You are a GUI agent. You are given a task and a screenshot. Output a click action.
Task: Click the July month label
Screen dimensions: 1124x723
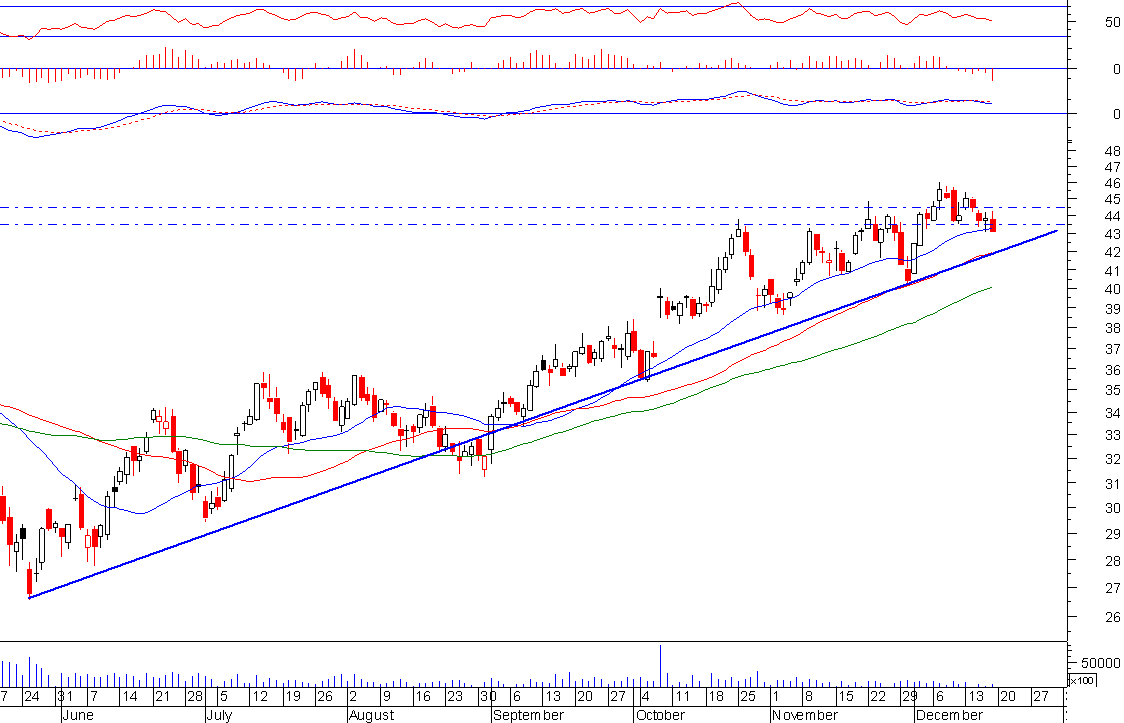pos(219,715)
